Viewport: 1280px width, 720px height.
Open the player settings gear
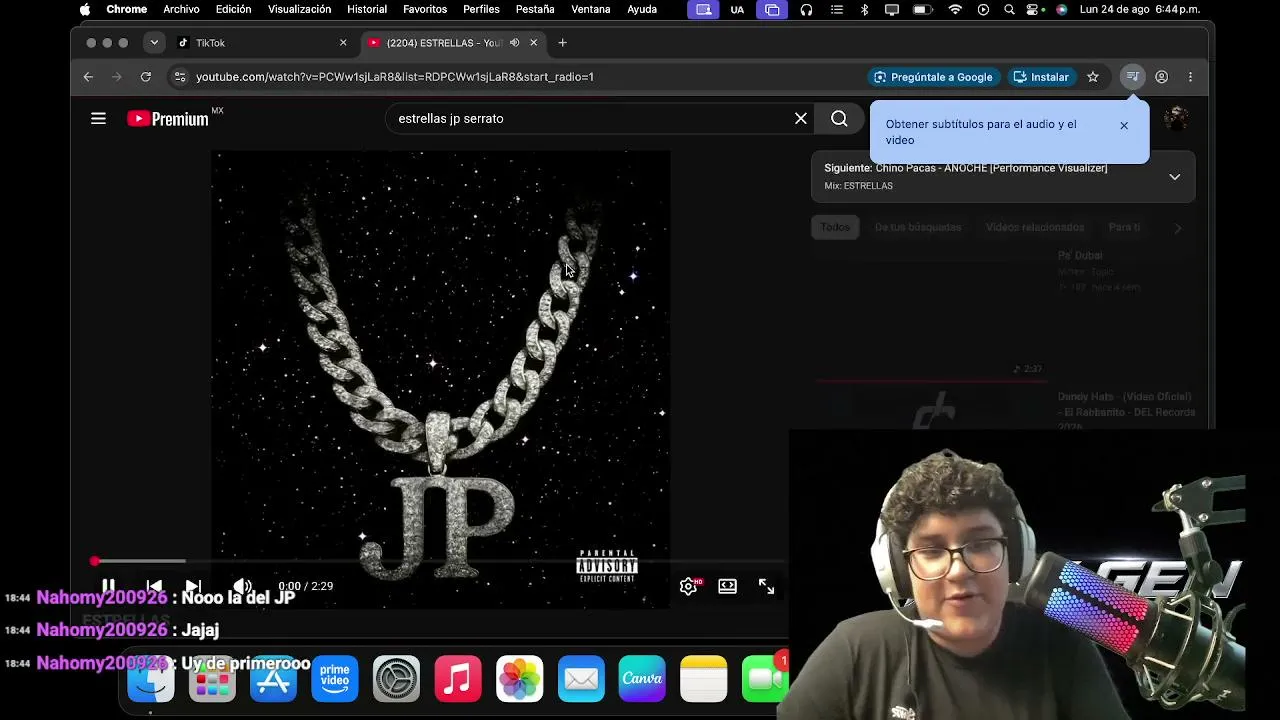click(688, 586)
